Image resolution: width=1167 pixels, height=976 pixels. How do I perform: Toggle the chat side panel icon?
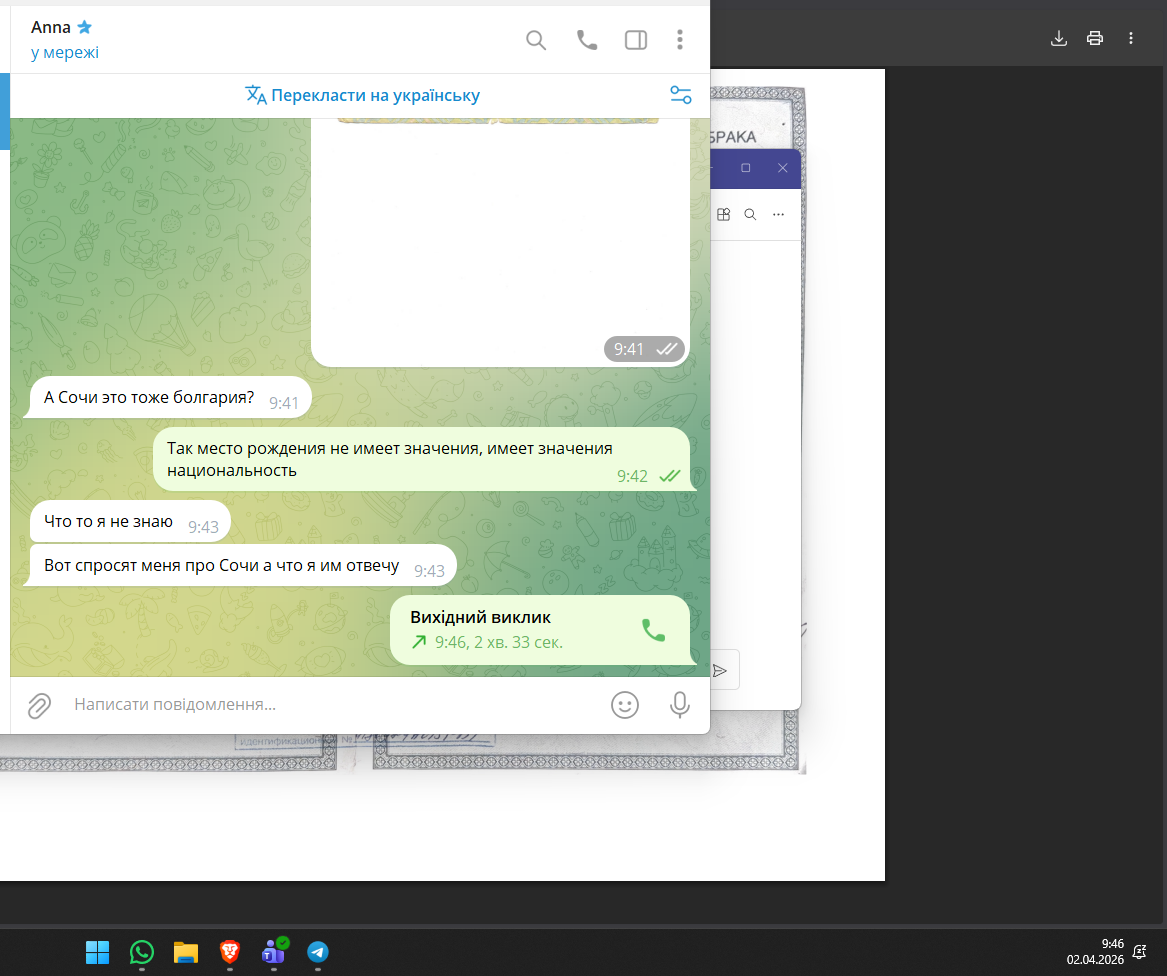[x=636, y=40]
